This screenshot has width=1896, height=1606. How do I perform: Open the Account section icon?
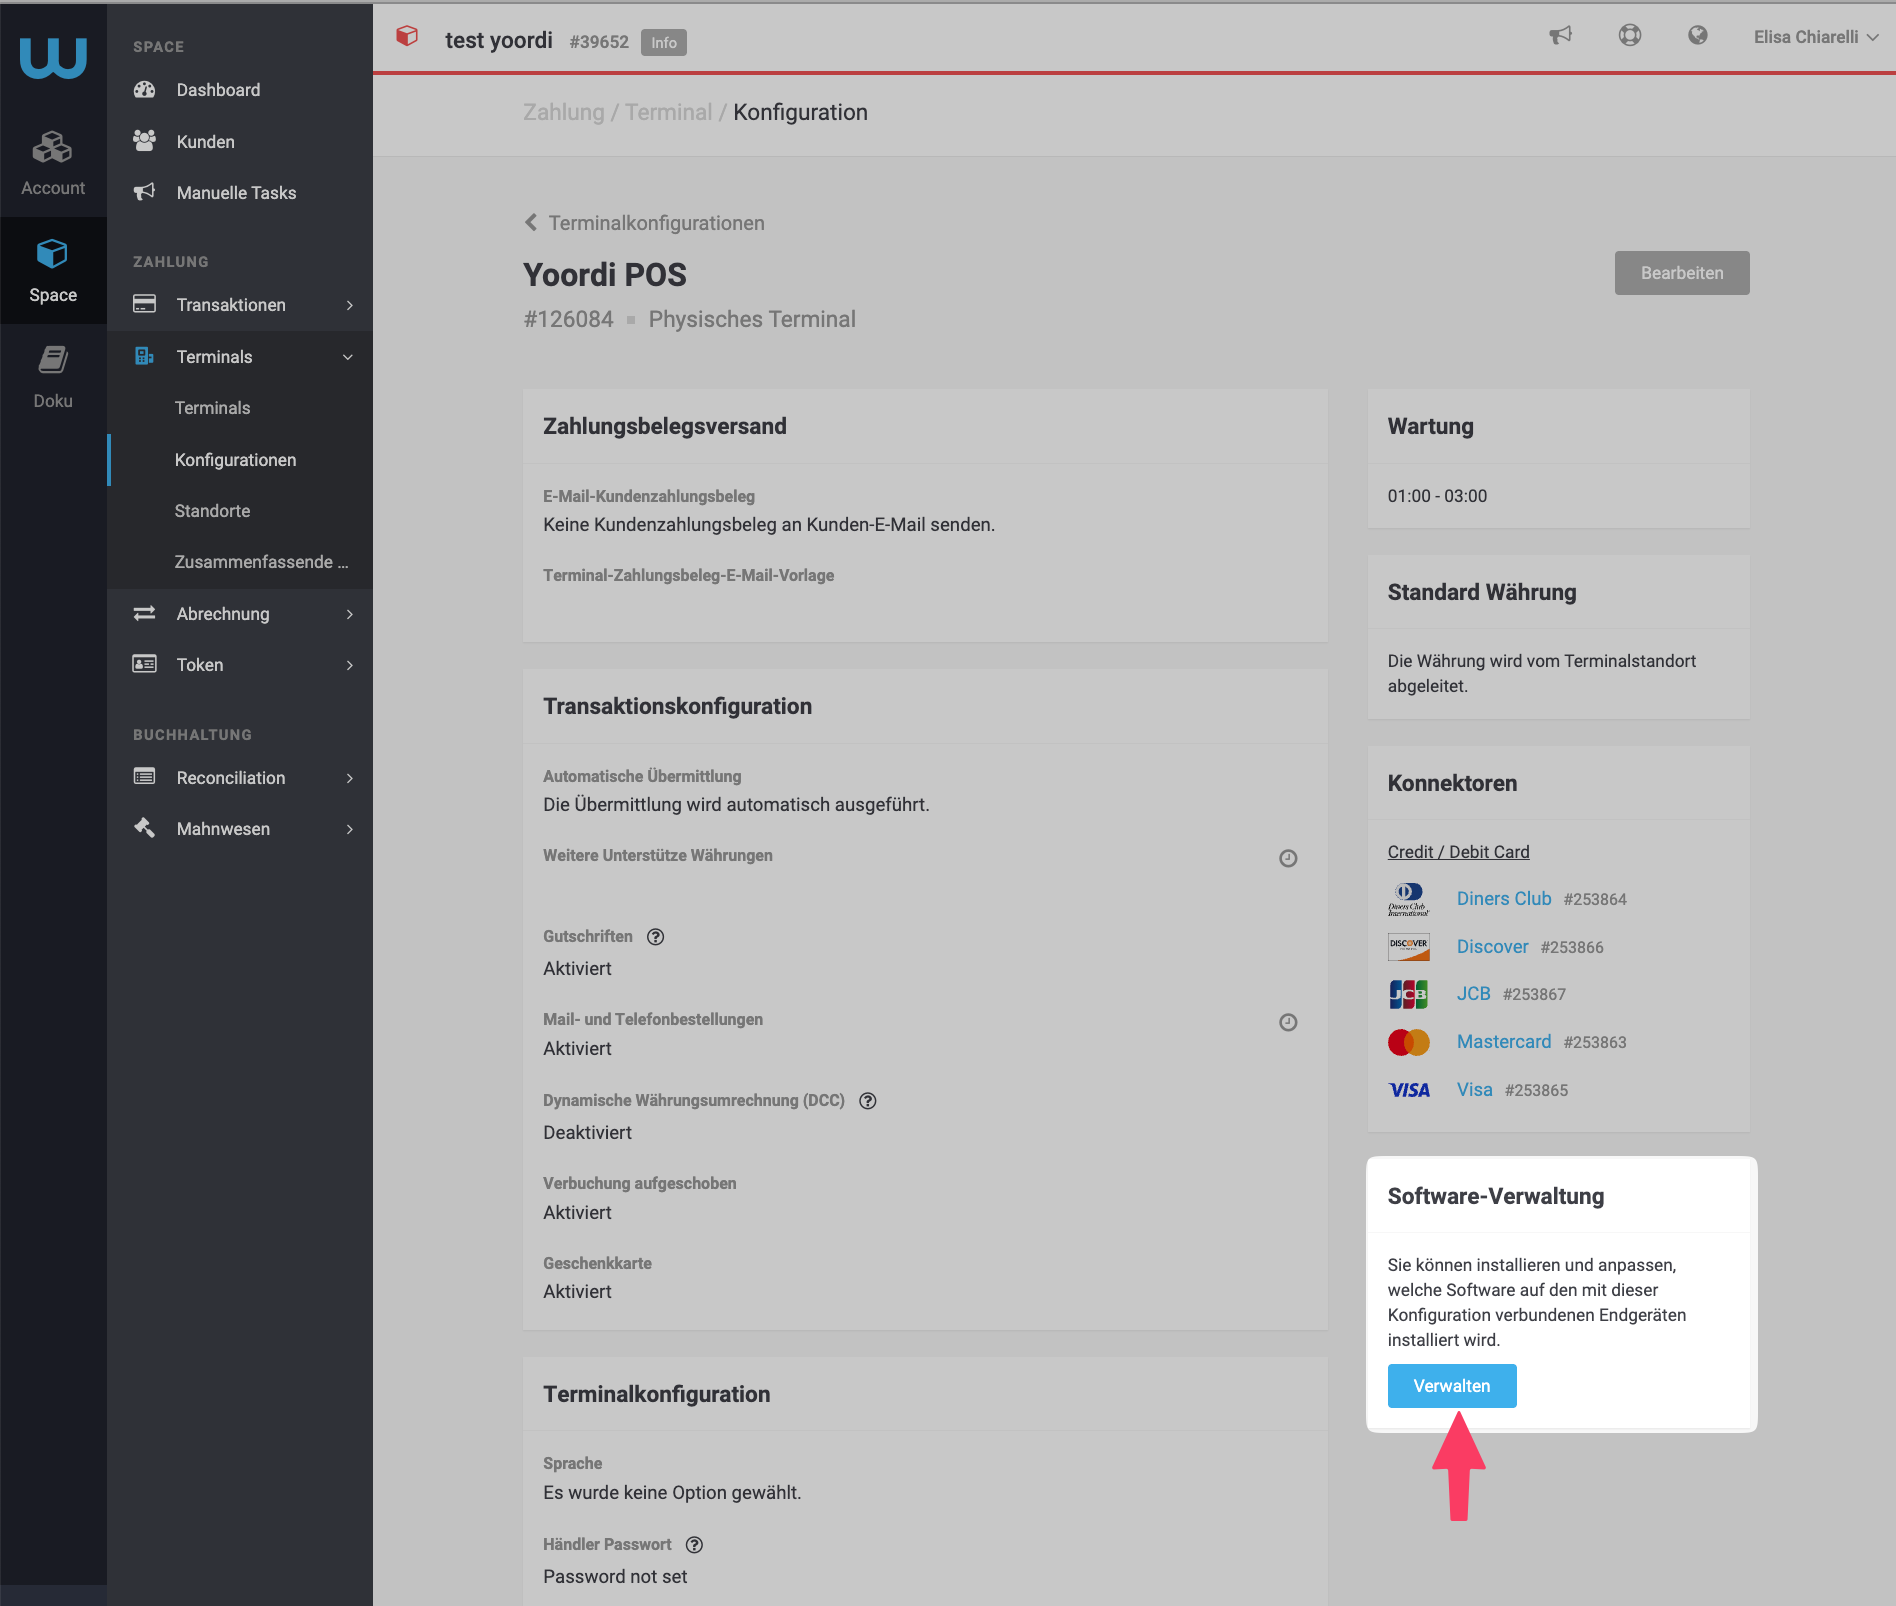[x=53, y=149]
